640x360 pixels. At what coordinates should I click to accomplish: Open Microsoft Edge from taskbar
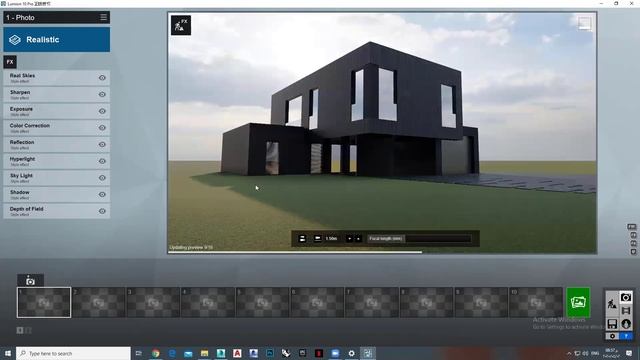(172, 353)
